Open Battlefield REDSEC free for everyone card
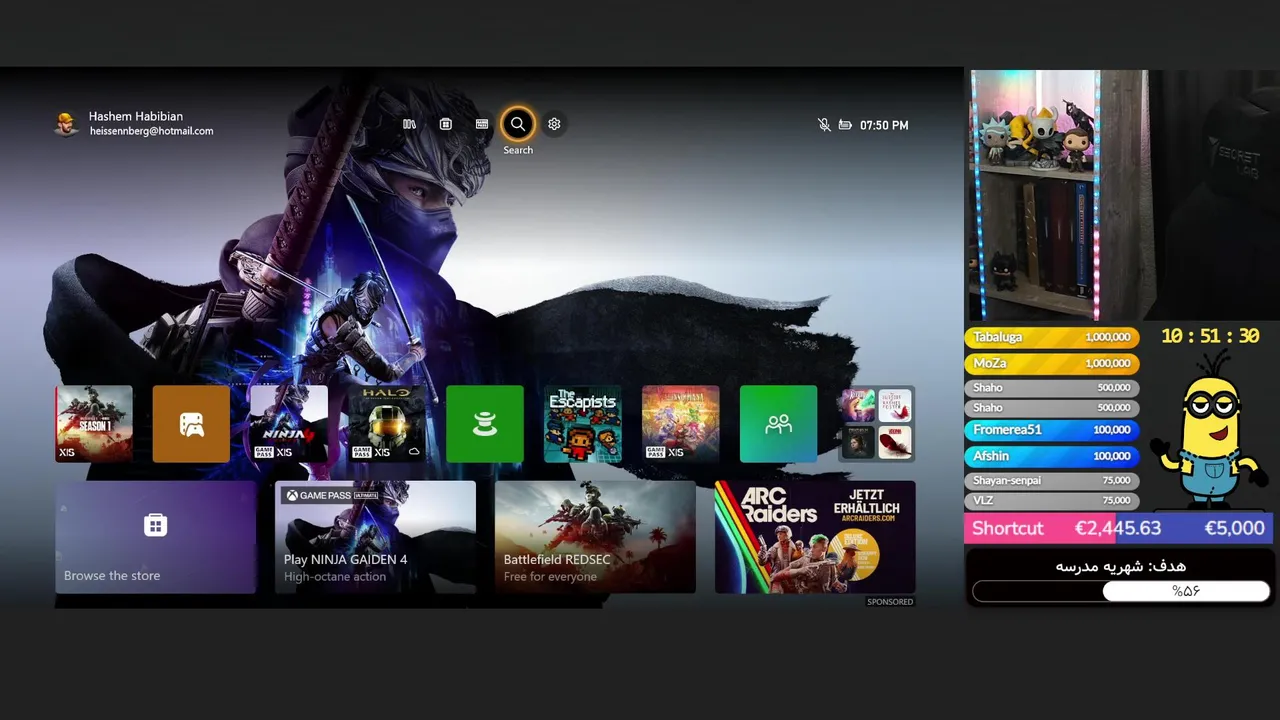Screen dimensions: 1280x720 595,537
